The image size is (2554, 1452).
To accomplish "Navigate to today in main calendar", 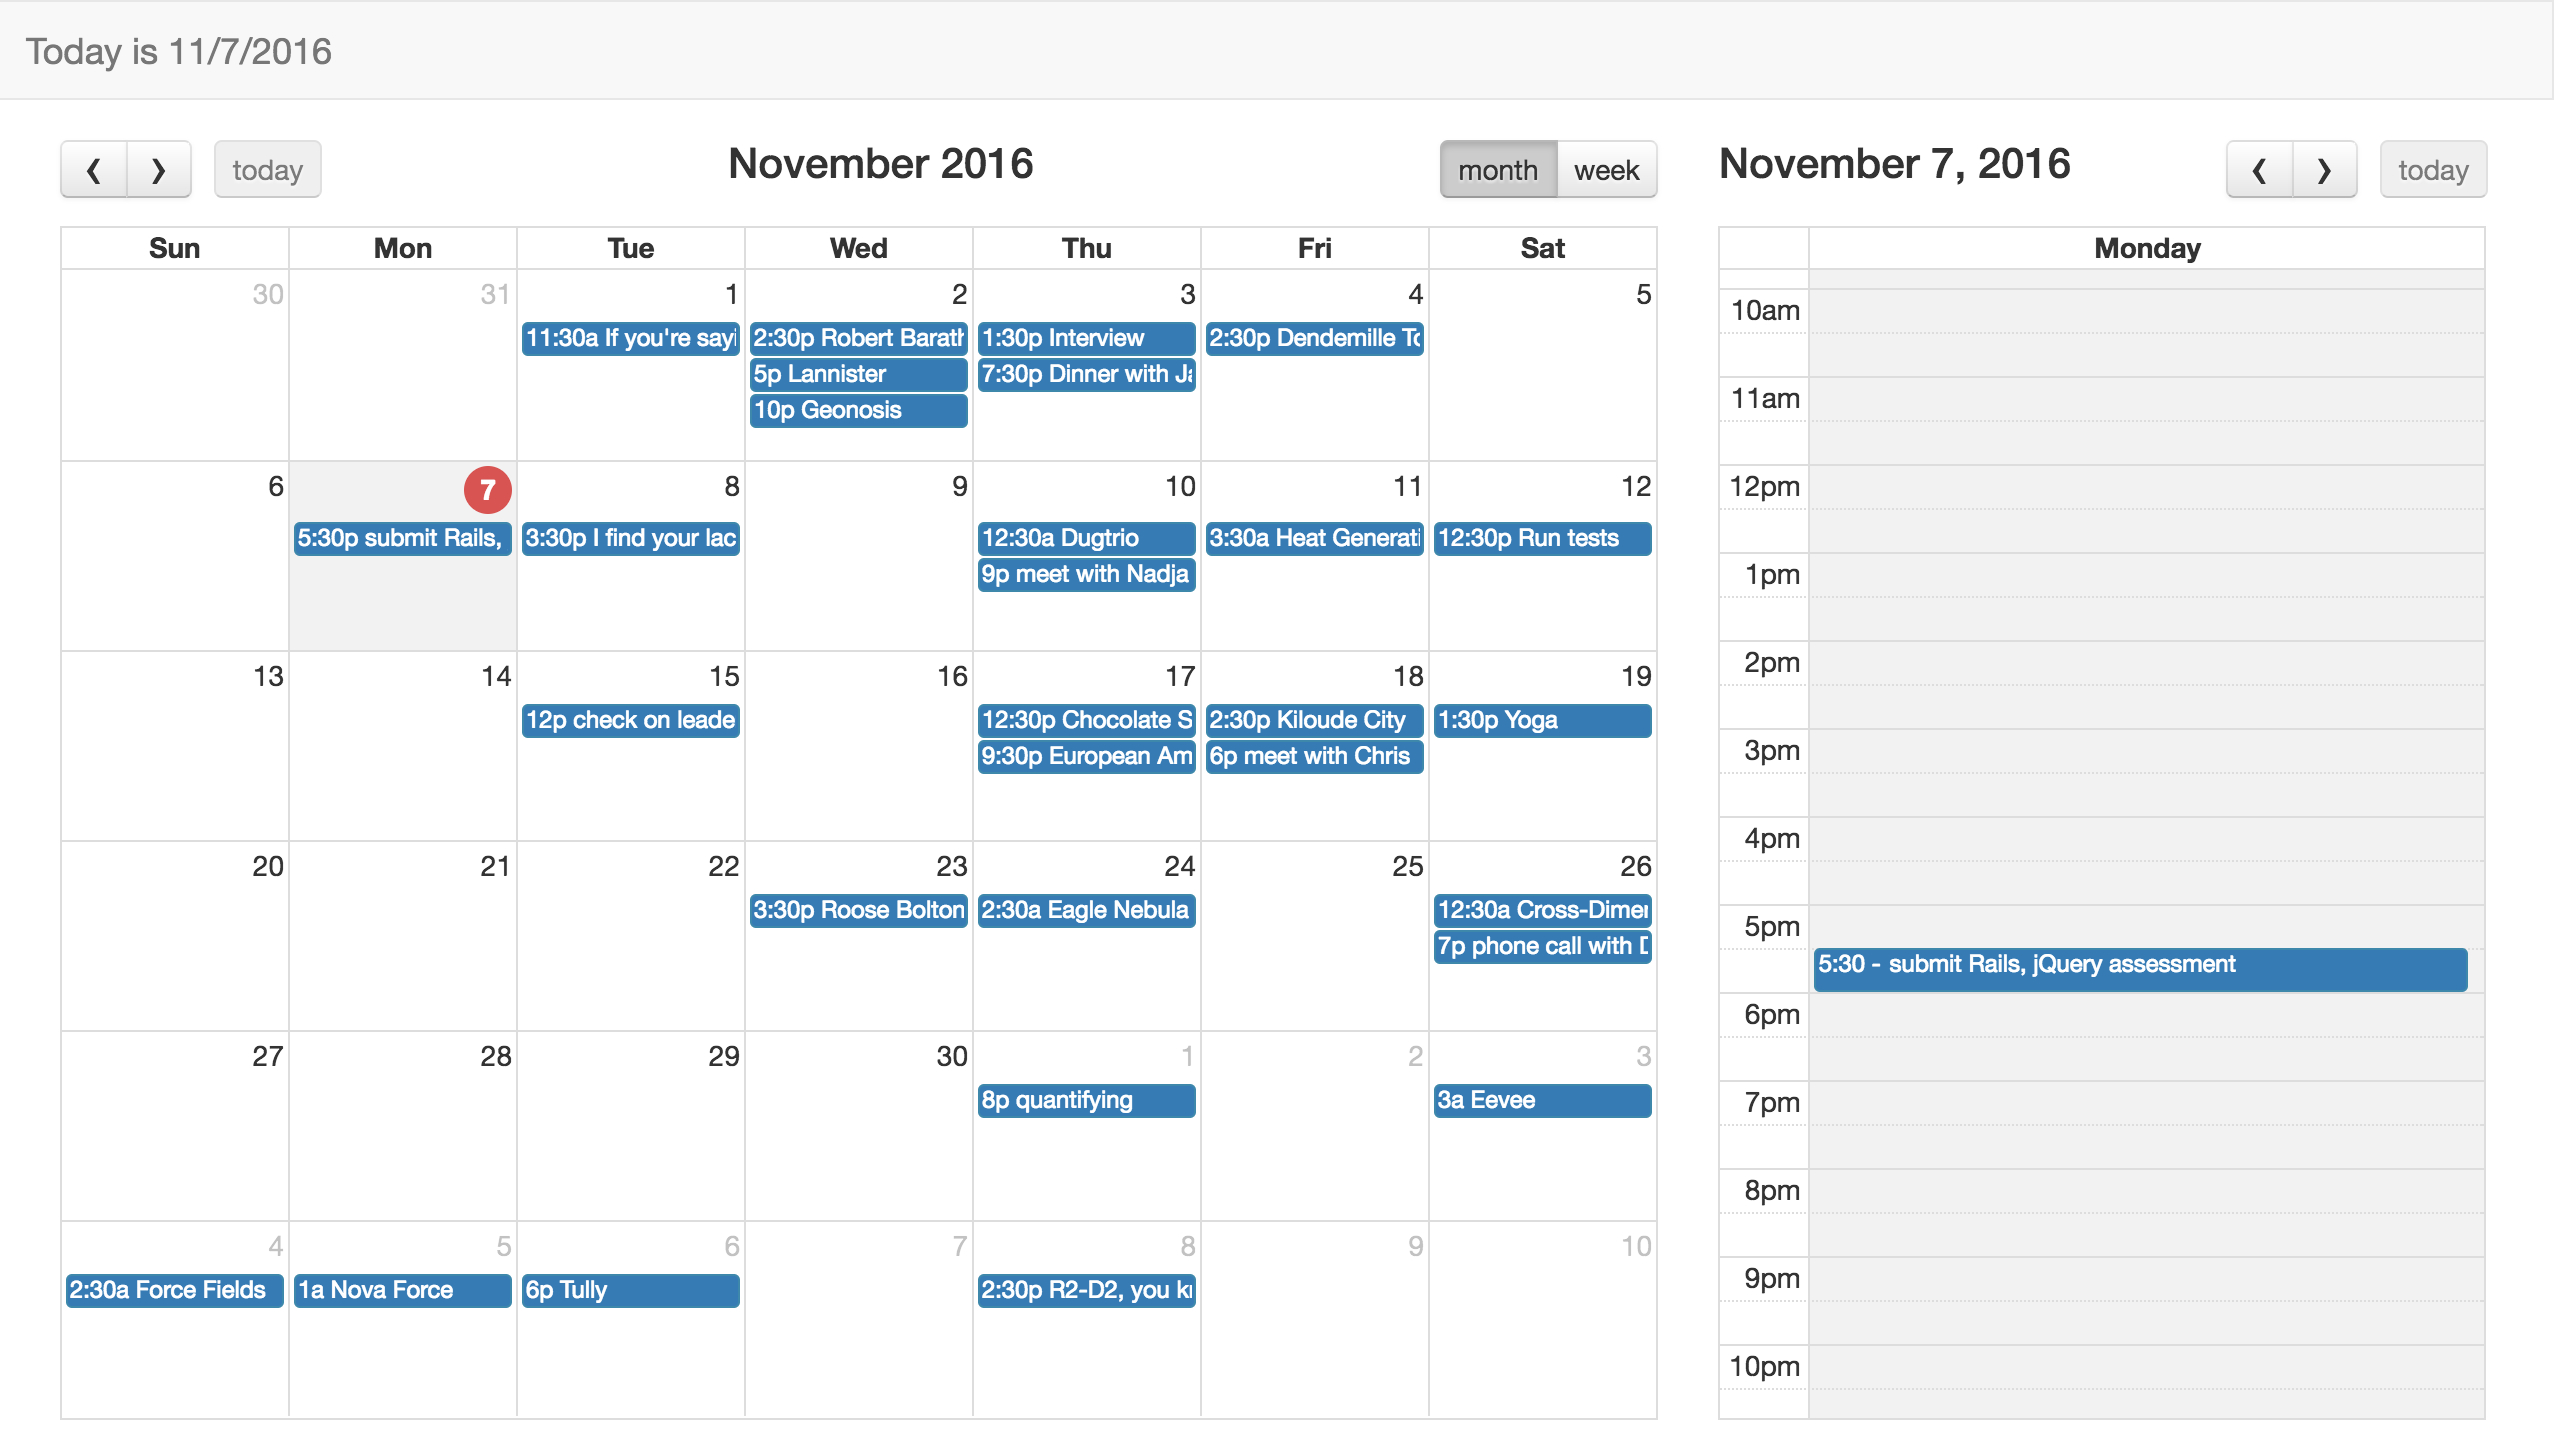I will pos(270,170).
